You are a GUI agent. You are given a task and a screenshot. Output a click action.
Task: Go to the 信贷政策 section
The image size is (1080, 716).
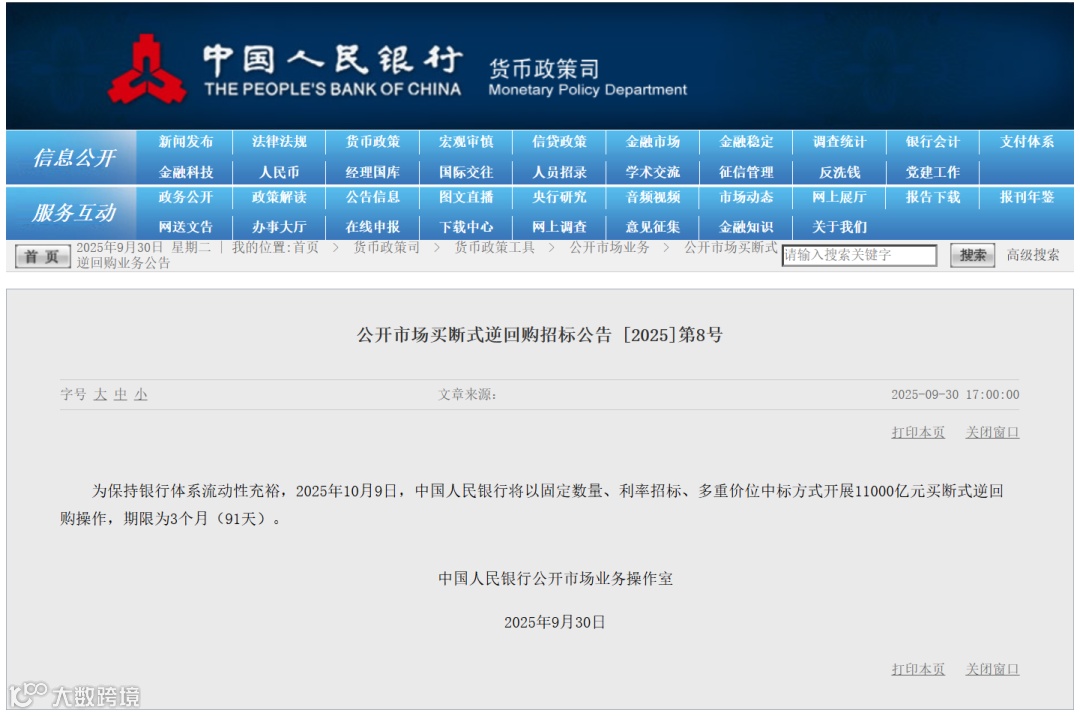click(x=559, y=142)
